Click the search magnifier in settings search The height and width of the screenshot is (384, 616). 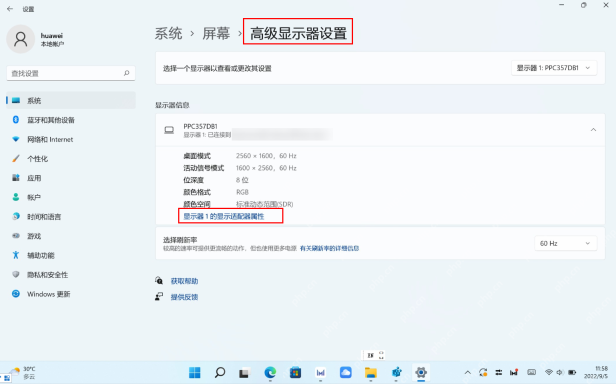126,73
